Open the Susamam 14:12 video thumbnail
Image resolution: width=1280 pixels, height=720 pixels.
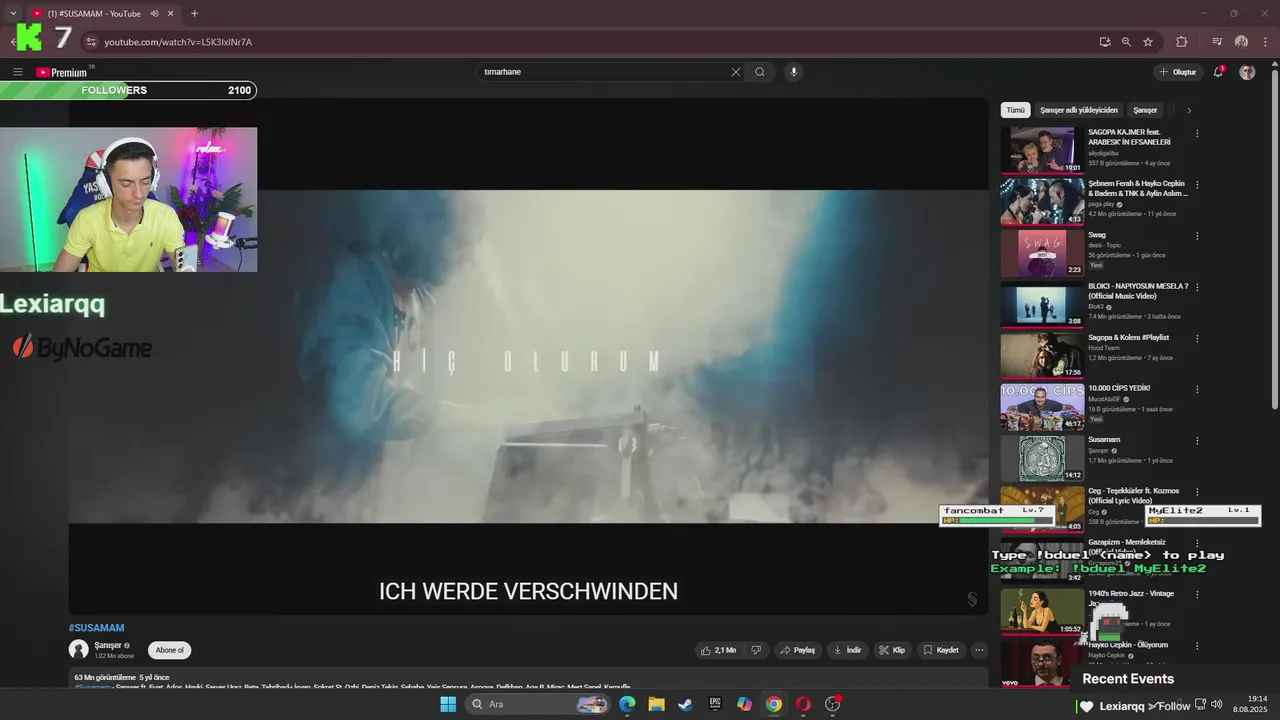click(1042, 458)
